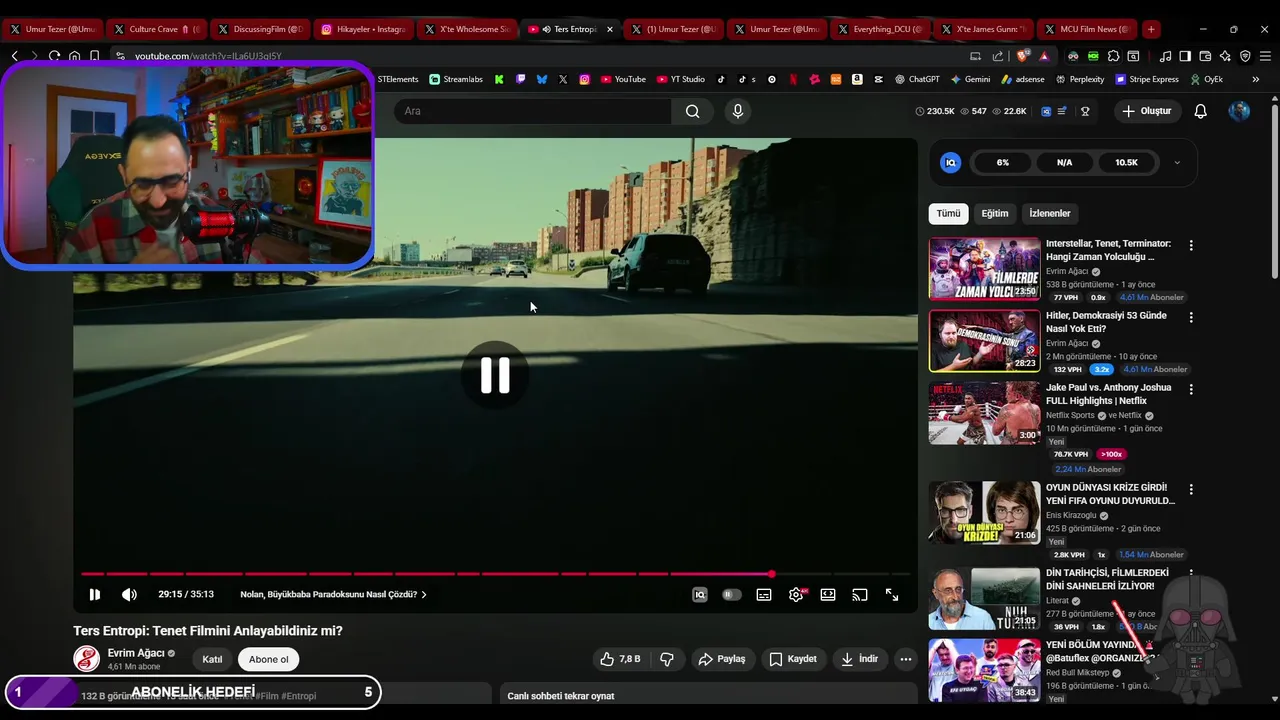This screenshot has height=720, width=1280.
Task: Cast video using the Cast icon
Action: coord(860,594)
